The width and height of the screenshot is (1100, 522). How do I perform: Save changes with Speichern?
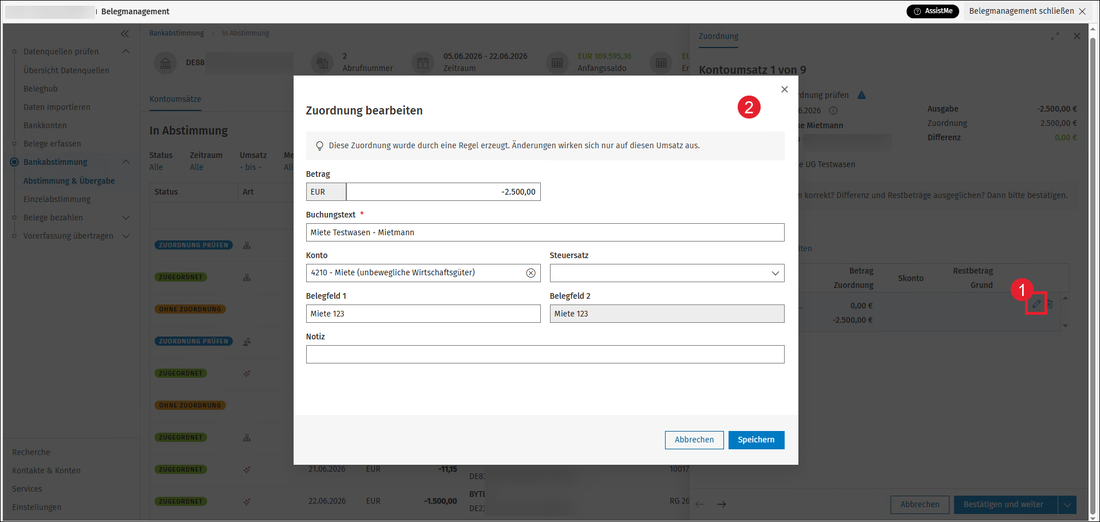tap(756, 440)
